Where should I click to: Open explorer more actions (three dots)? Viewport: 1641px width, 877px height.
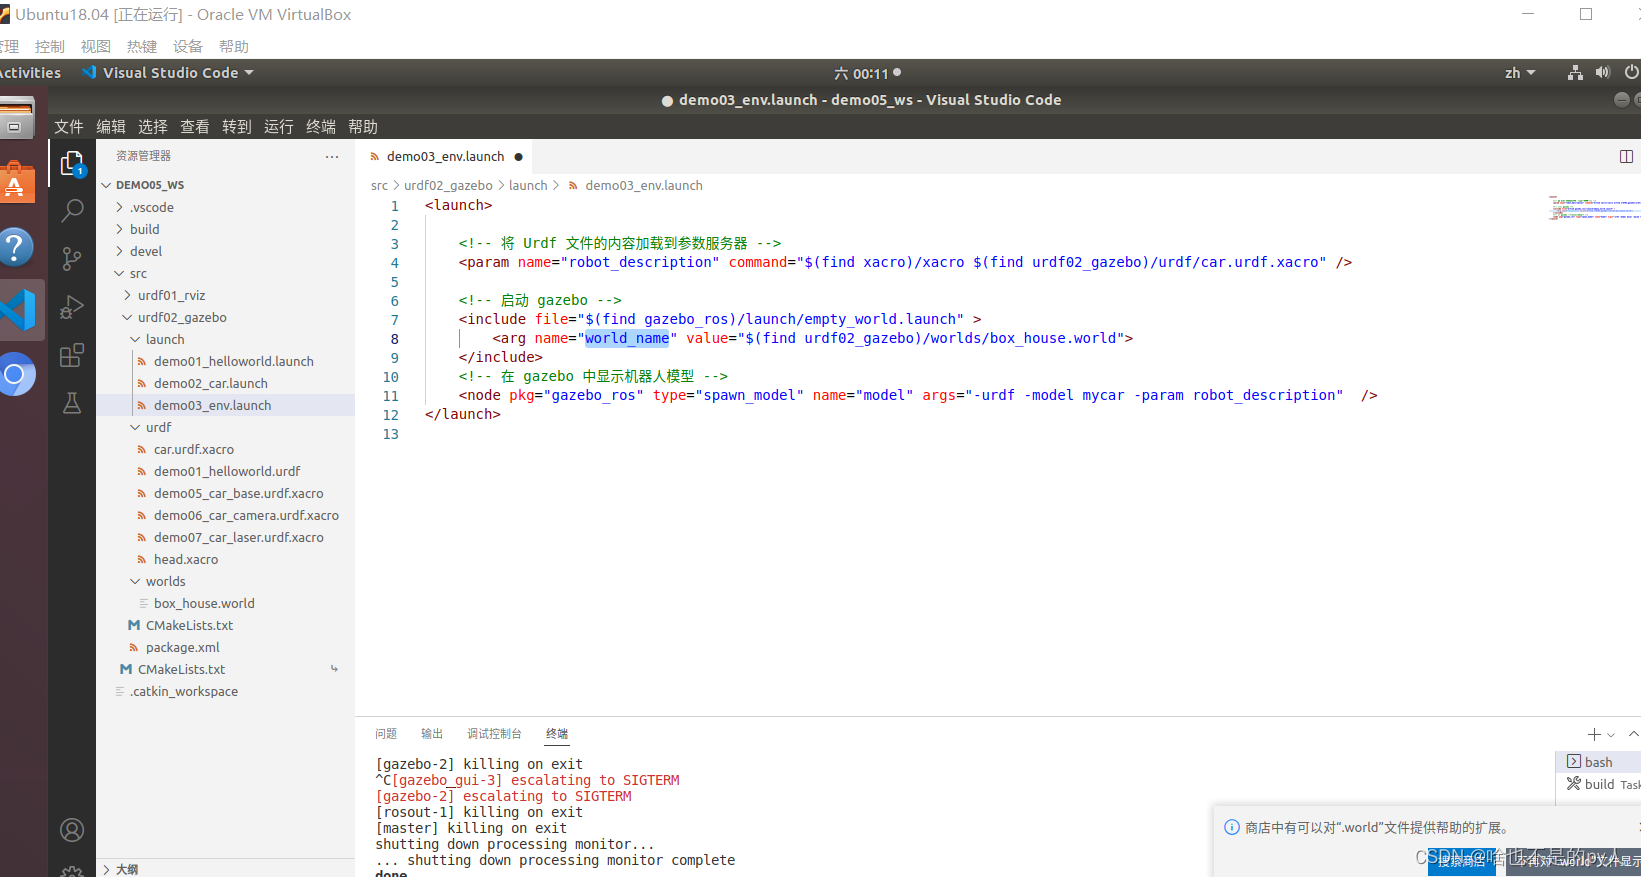pyautogui.click(x=332, y=157)
